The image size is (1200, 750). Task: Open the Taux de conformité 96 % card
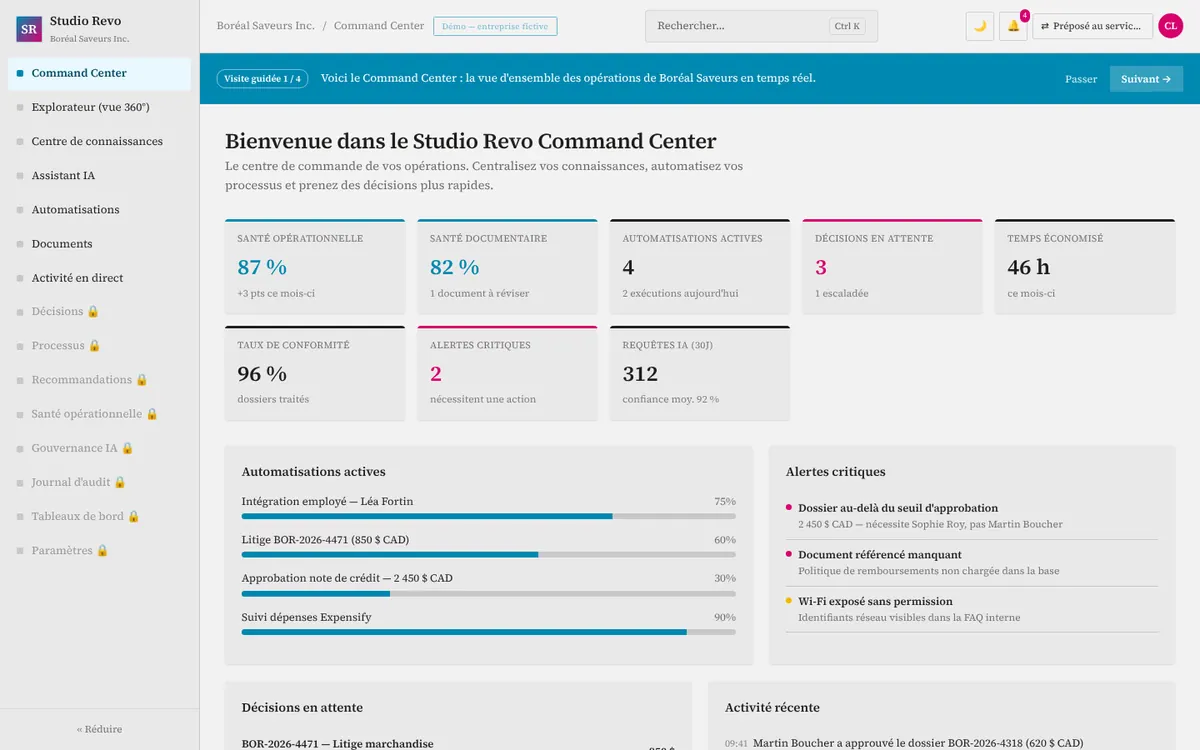coord(315,373)
